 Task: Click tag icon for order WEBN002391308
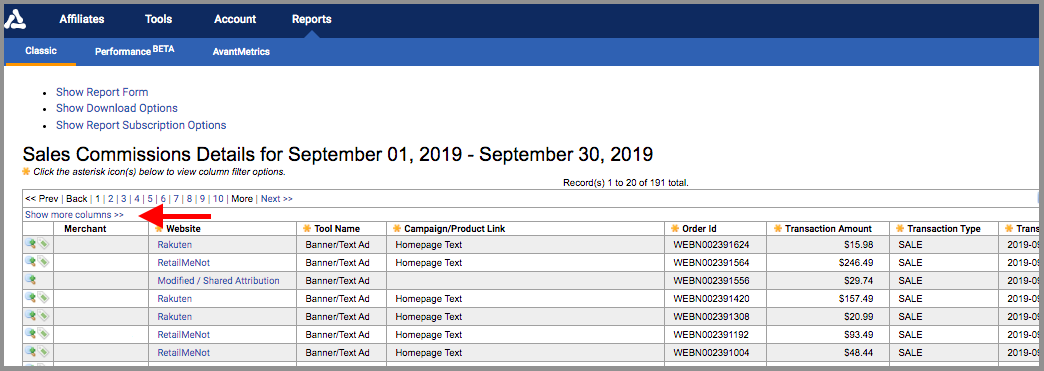[x=43, y=316]
